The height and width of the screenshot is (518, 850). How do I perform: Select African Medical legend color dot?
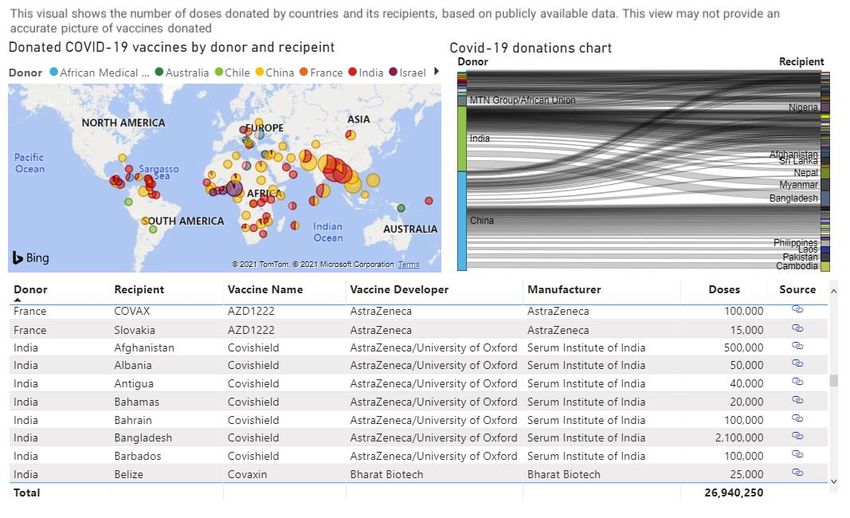pyautogui.click(x=54, y=72)
